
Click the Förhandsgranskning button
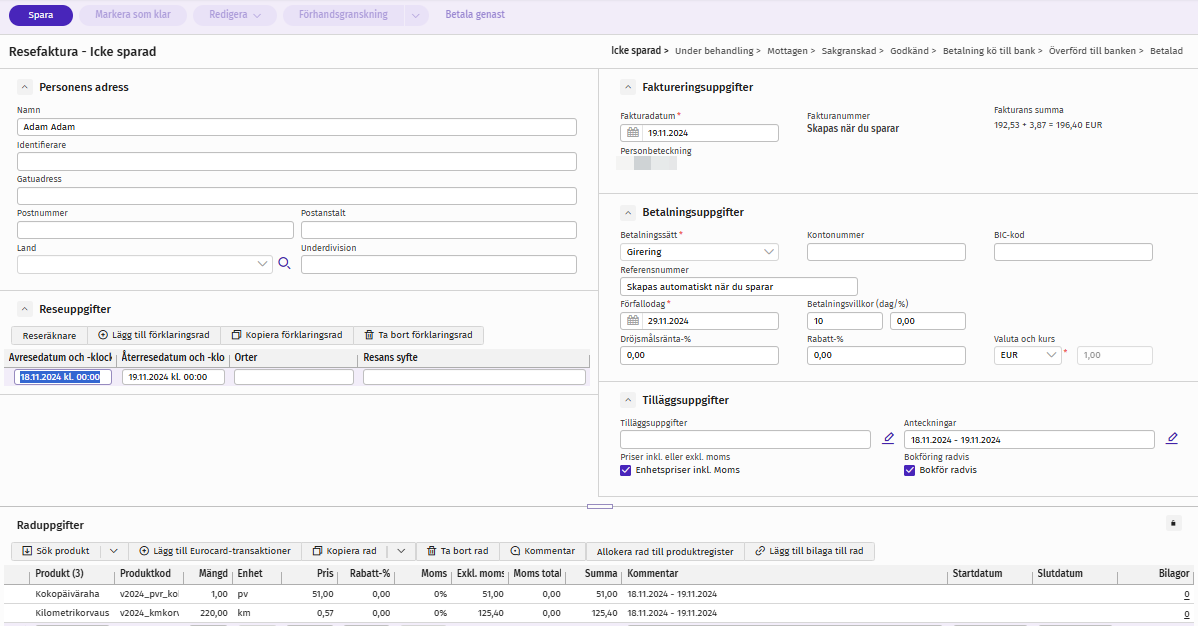(343, 15)
